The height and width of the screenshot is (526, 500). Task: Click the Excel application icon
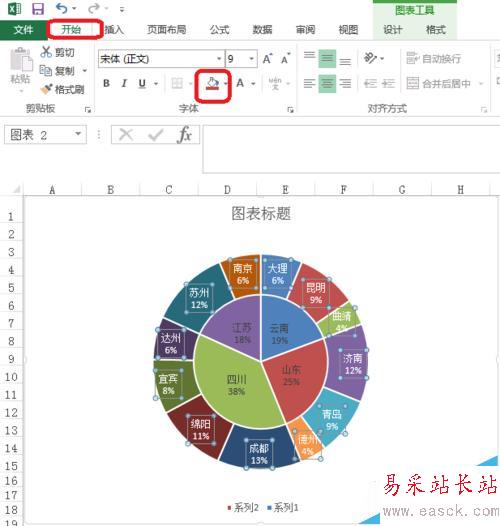[14, 8]
